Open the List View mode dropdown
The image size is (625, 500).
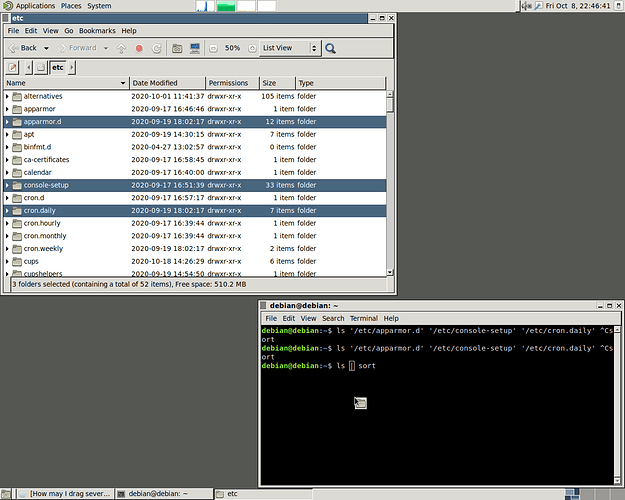290,48
